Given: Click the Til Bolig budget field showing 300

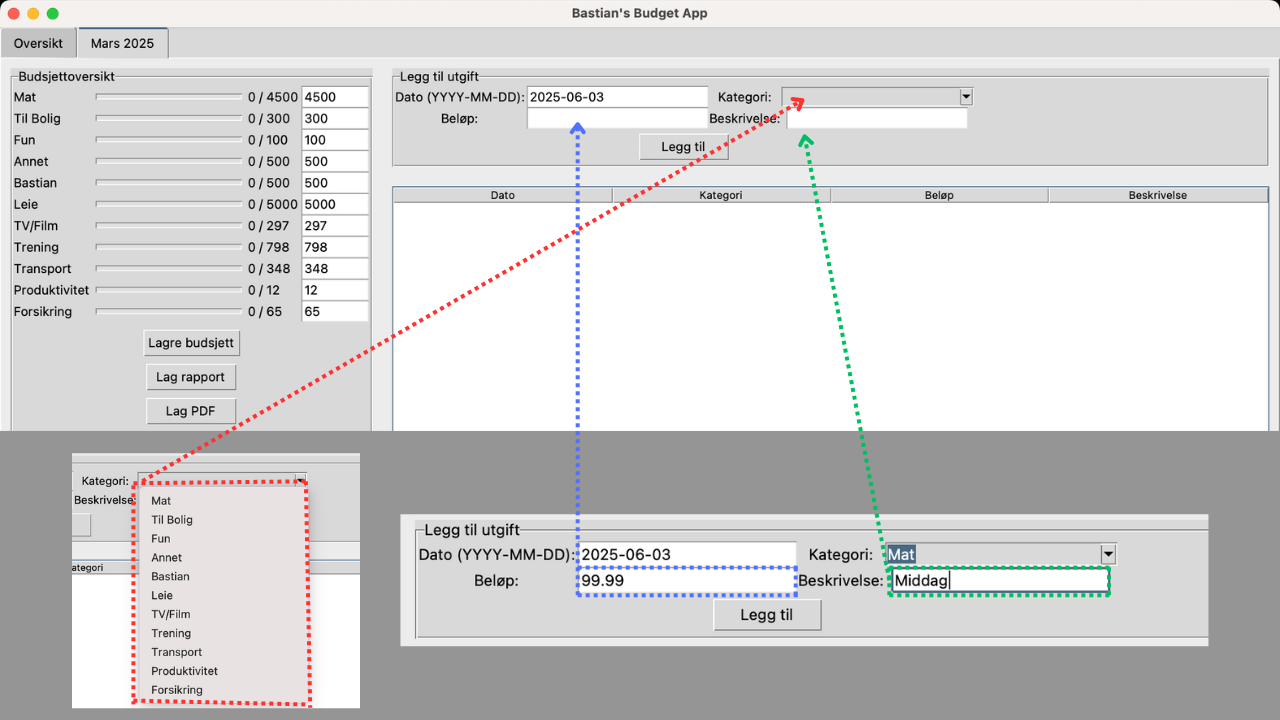Looking at the screenshot, I should [x=335, y=119].
